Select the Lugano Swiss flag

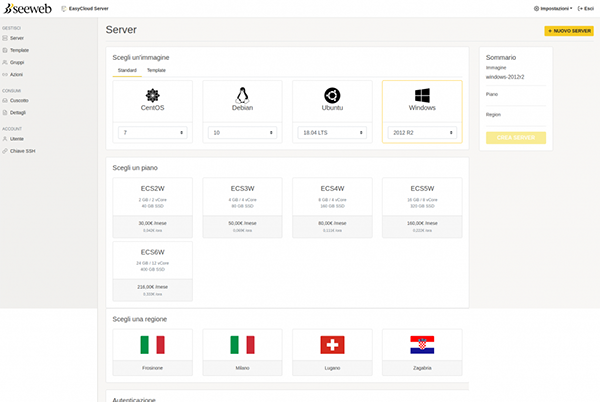pos(332,344)
